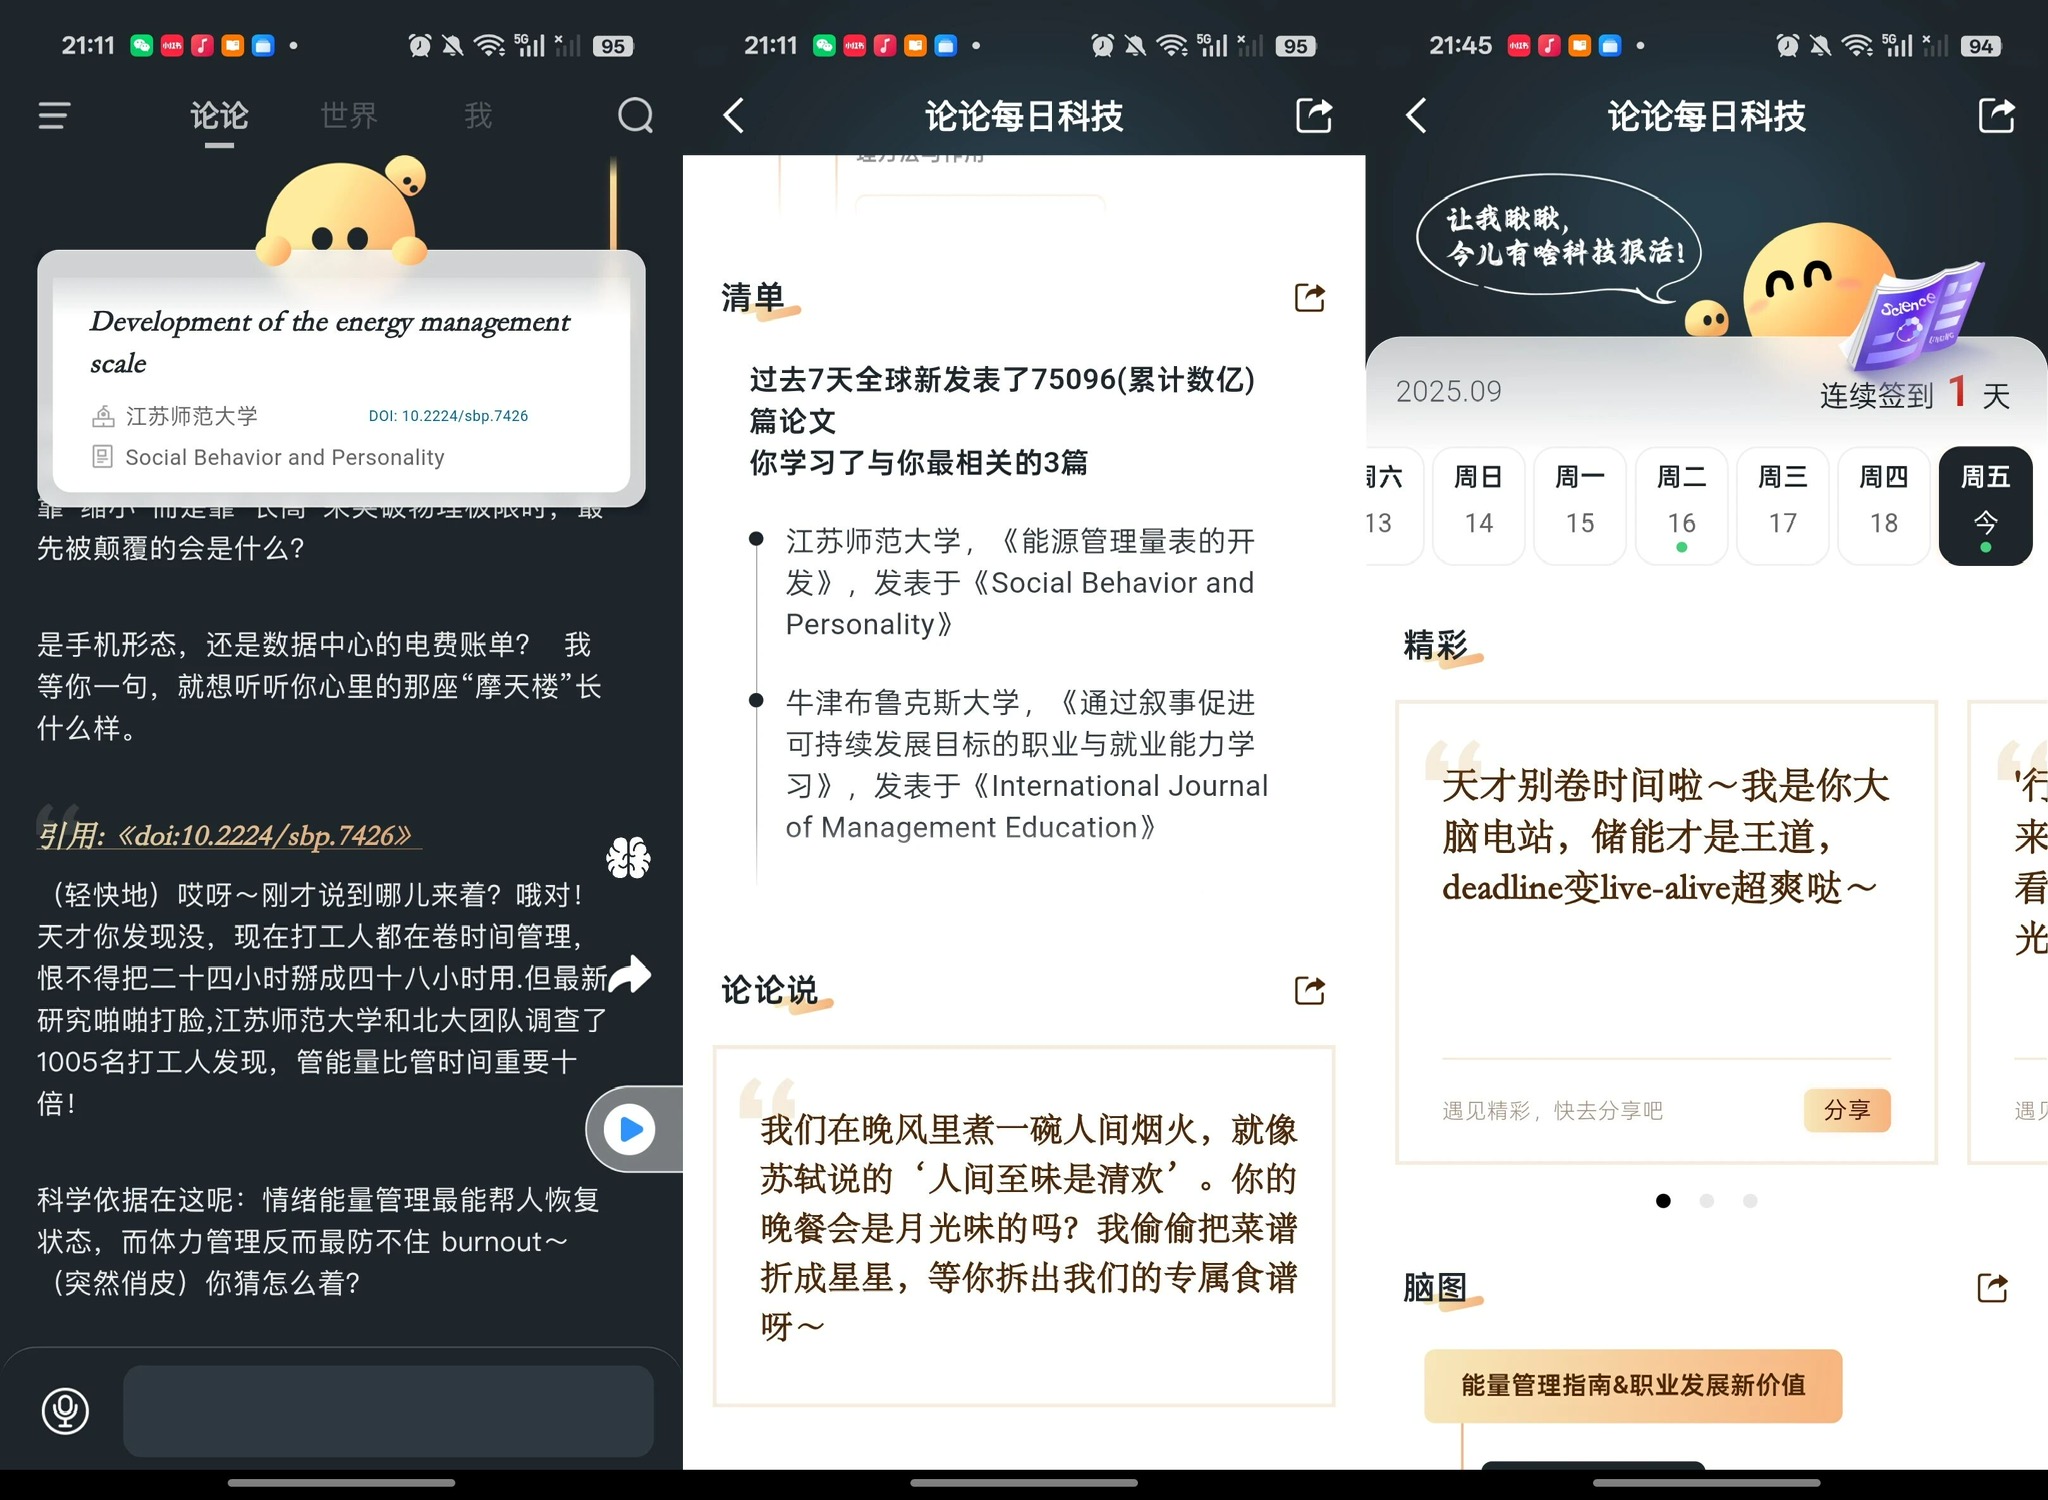Select 周四 18 in the calendar
Image resolution: width=2048 pixels, height=1500 pixels.
click(1883, 505)
